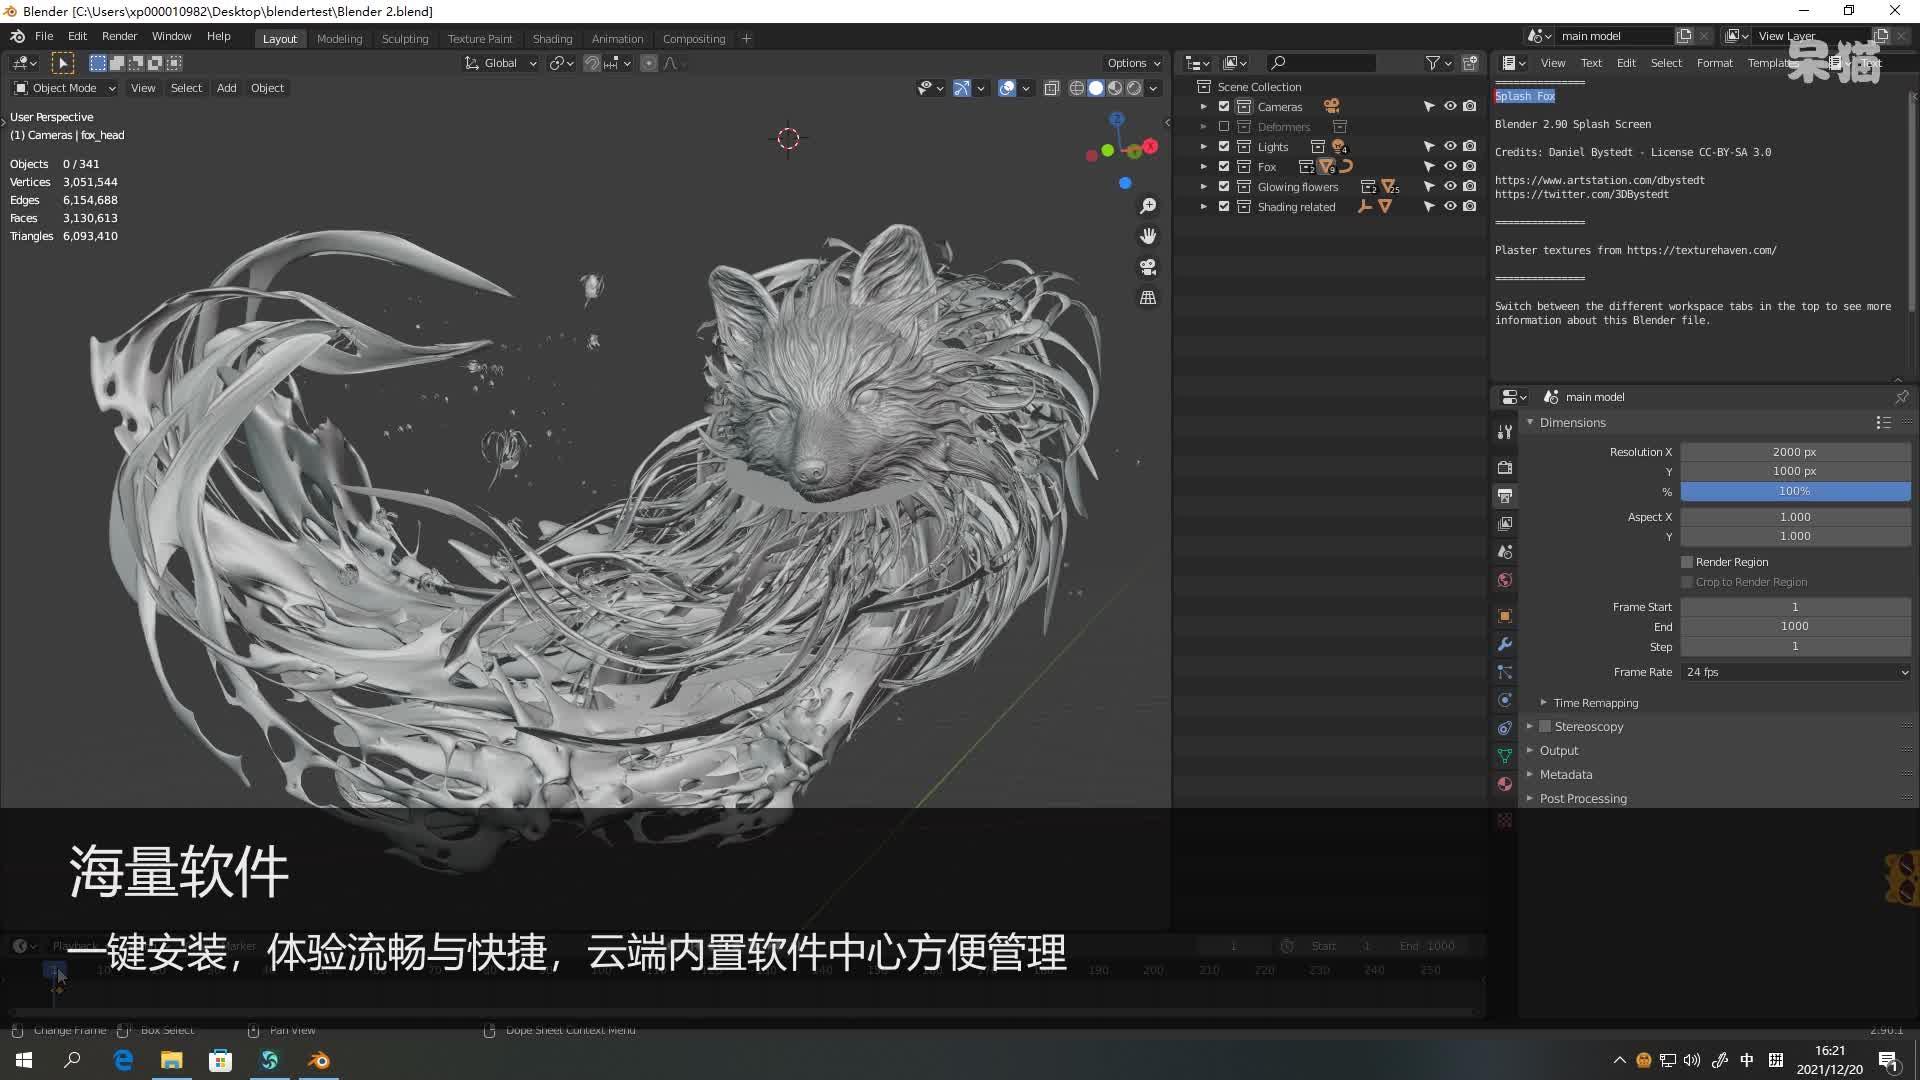Click the pan hand gizmo in viewport
The height and width of the screenshot is (1080, 1920).
pos(1148,236)
